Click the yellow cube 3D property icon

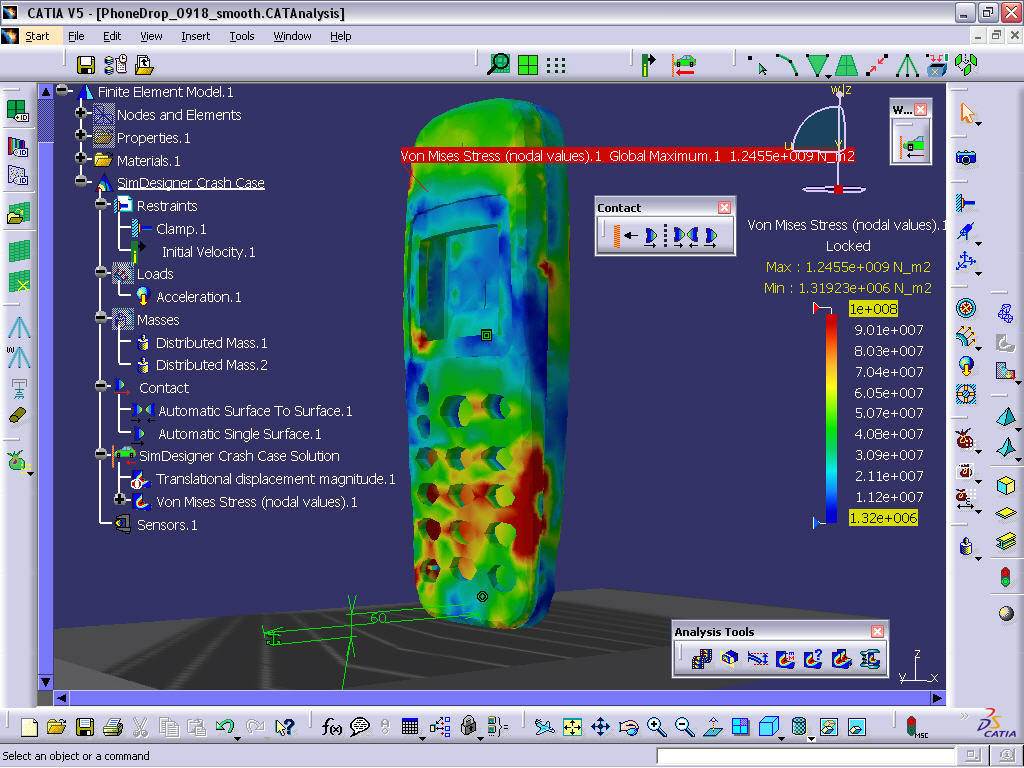point(1006,485)
